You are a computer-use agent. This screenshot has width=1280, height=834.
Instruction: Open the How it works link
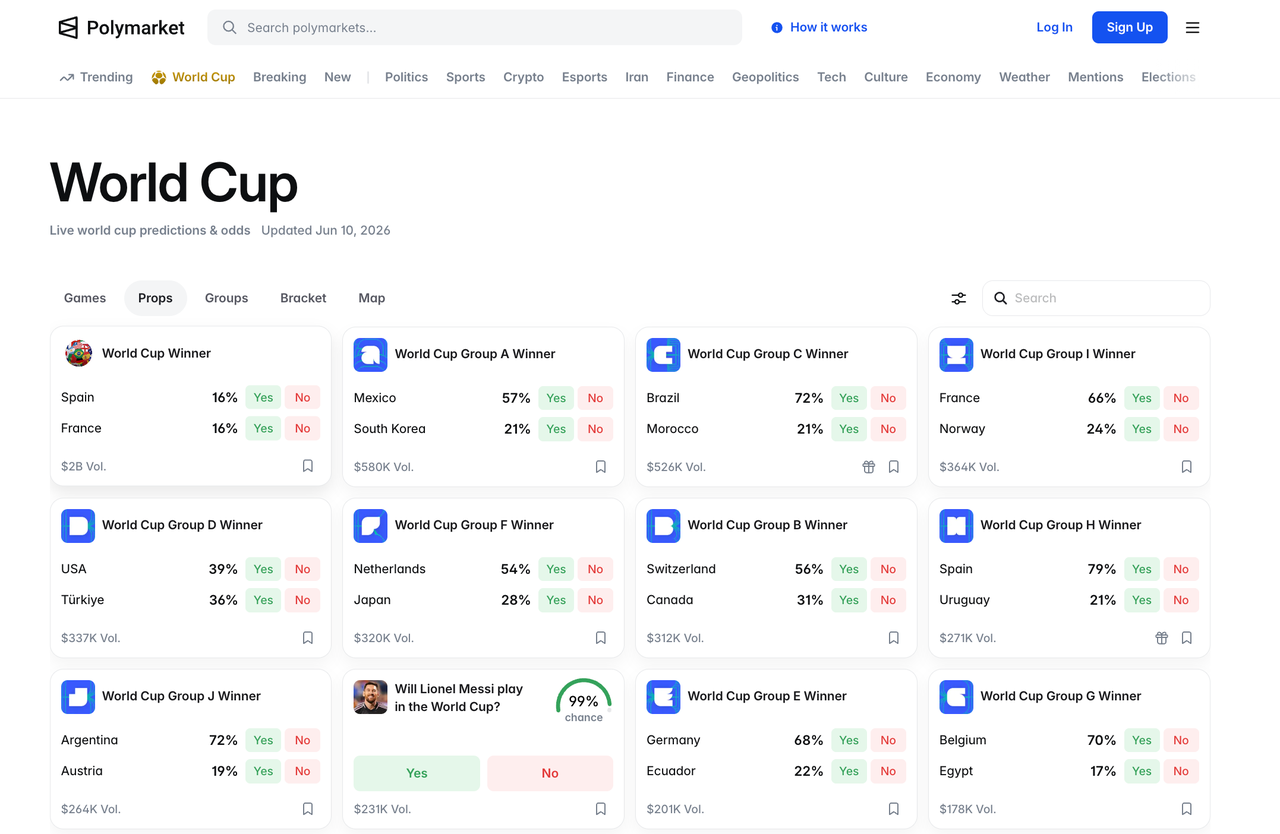[819, 27]
